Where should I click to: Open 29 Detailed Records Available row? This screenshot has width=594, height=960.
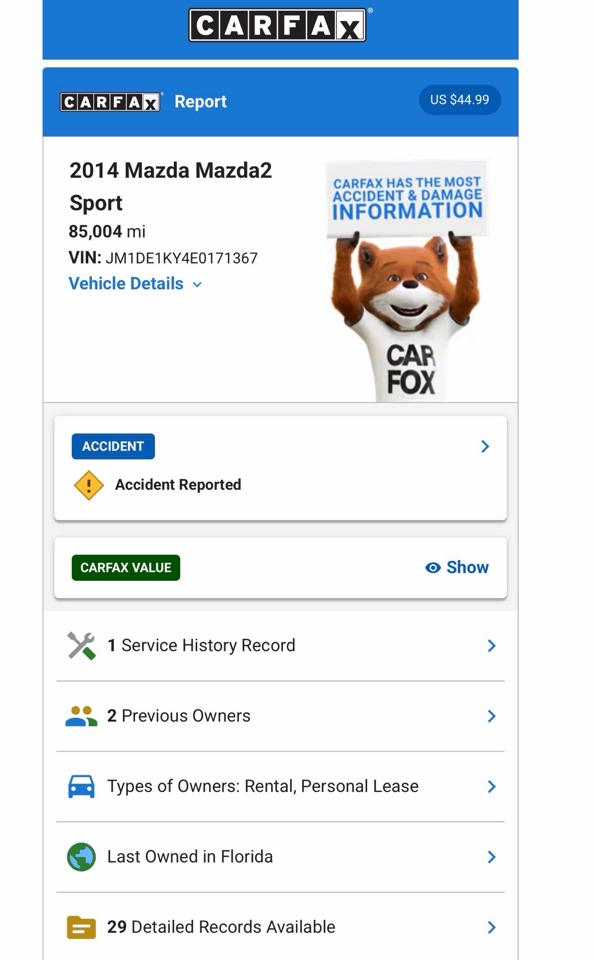click(280, 927)
